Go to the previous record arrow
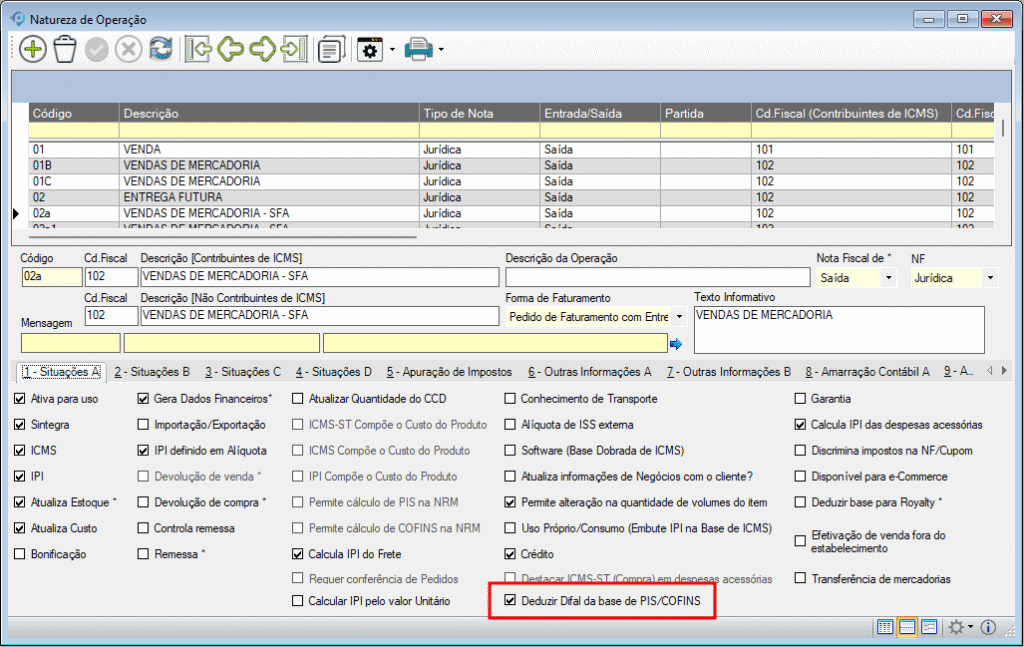This screenshot has width=1024, height=647. click(x=230, y=49)
